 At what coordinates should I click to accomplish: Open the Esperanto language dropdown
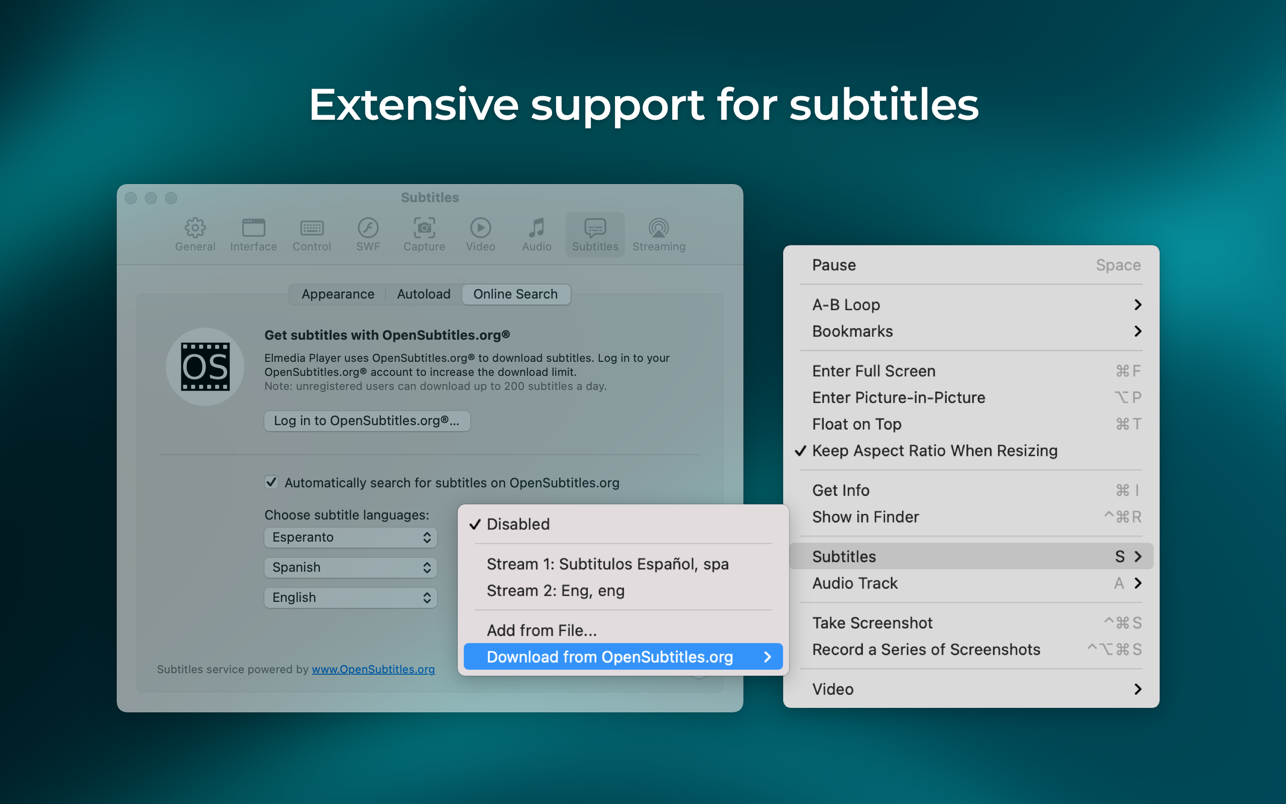click(350, 537)
